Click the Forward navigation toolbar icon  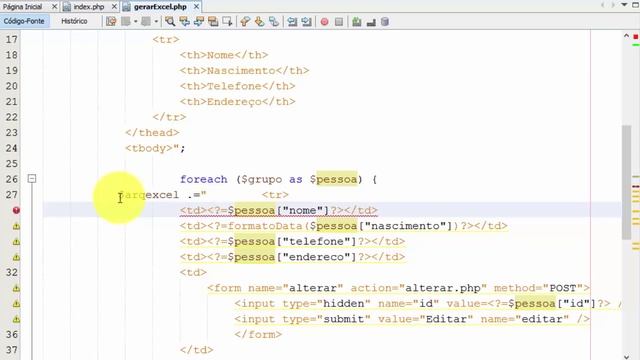[x=146, y=22]
